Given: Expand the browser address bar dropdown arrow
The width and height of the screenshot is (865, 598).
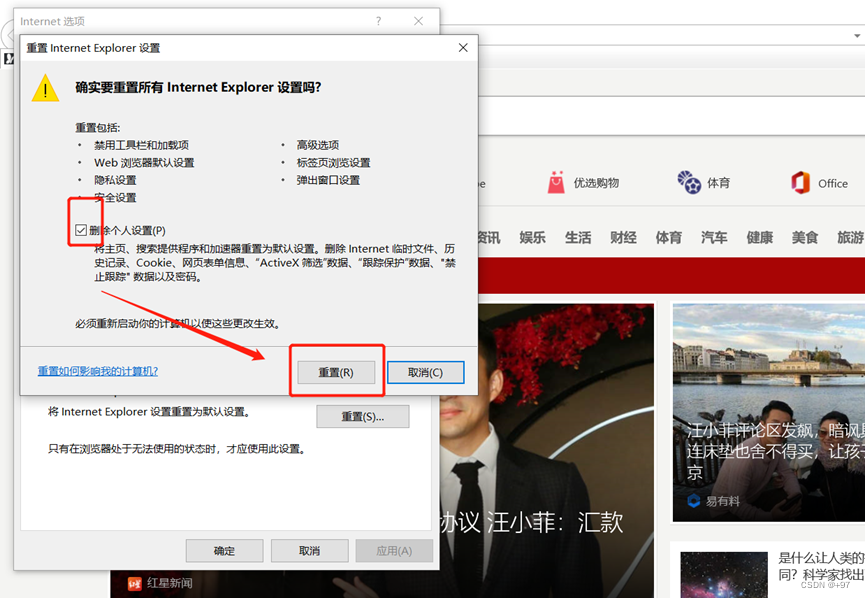Looking at the screenshot, I should (858, 36).
